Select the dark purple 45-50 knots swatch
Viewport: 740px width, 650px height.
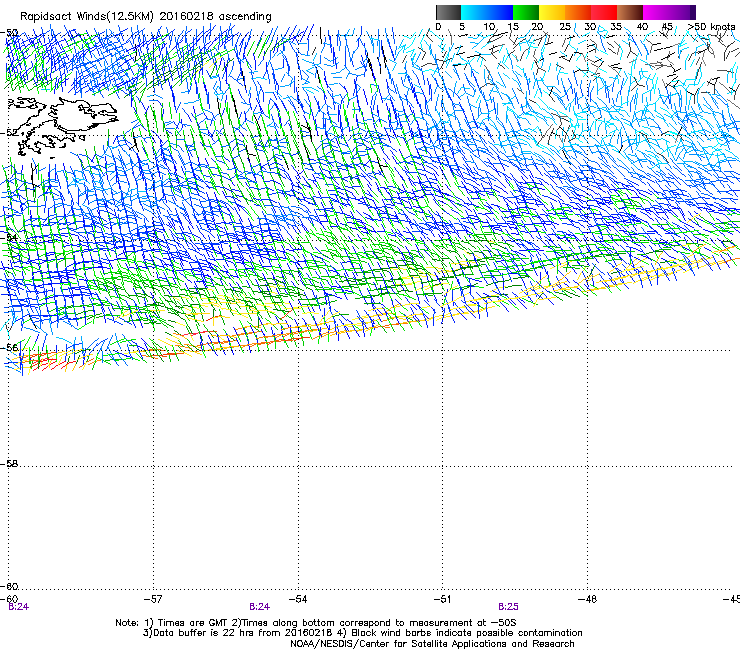tap(682, 12)
